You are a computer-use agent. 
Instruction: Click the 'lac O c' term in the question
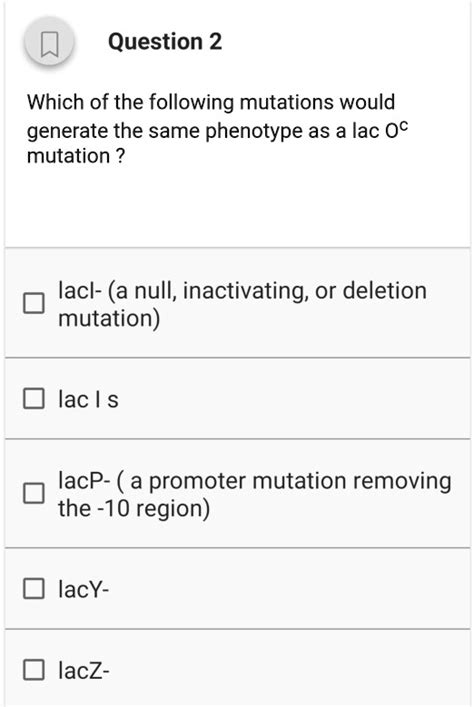click(380, 130)
